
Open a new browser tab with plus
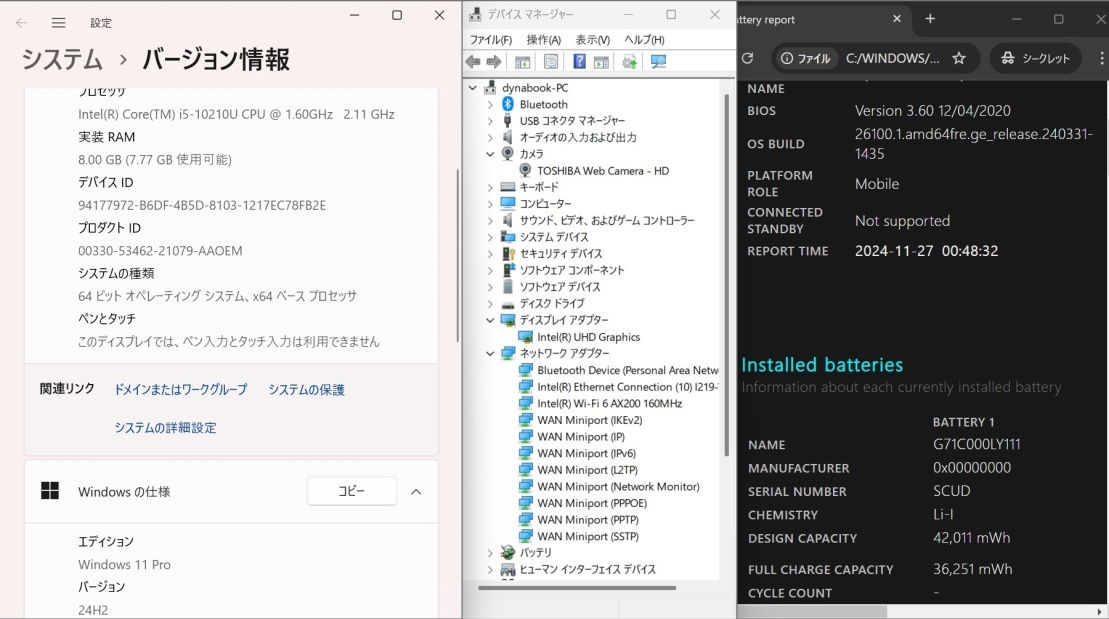[930, 19]
